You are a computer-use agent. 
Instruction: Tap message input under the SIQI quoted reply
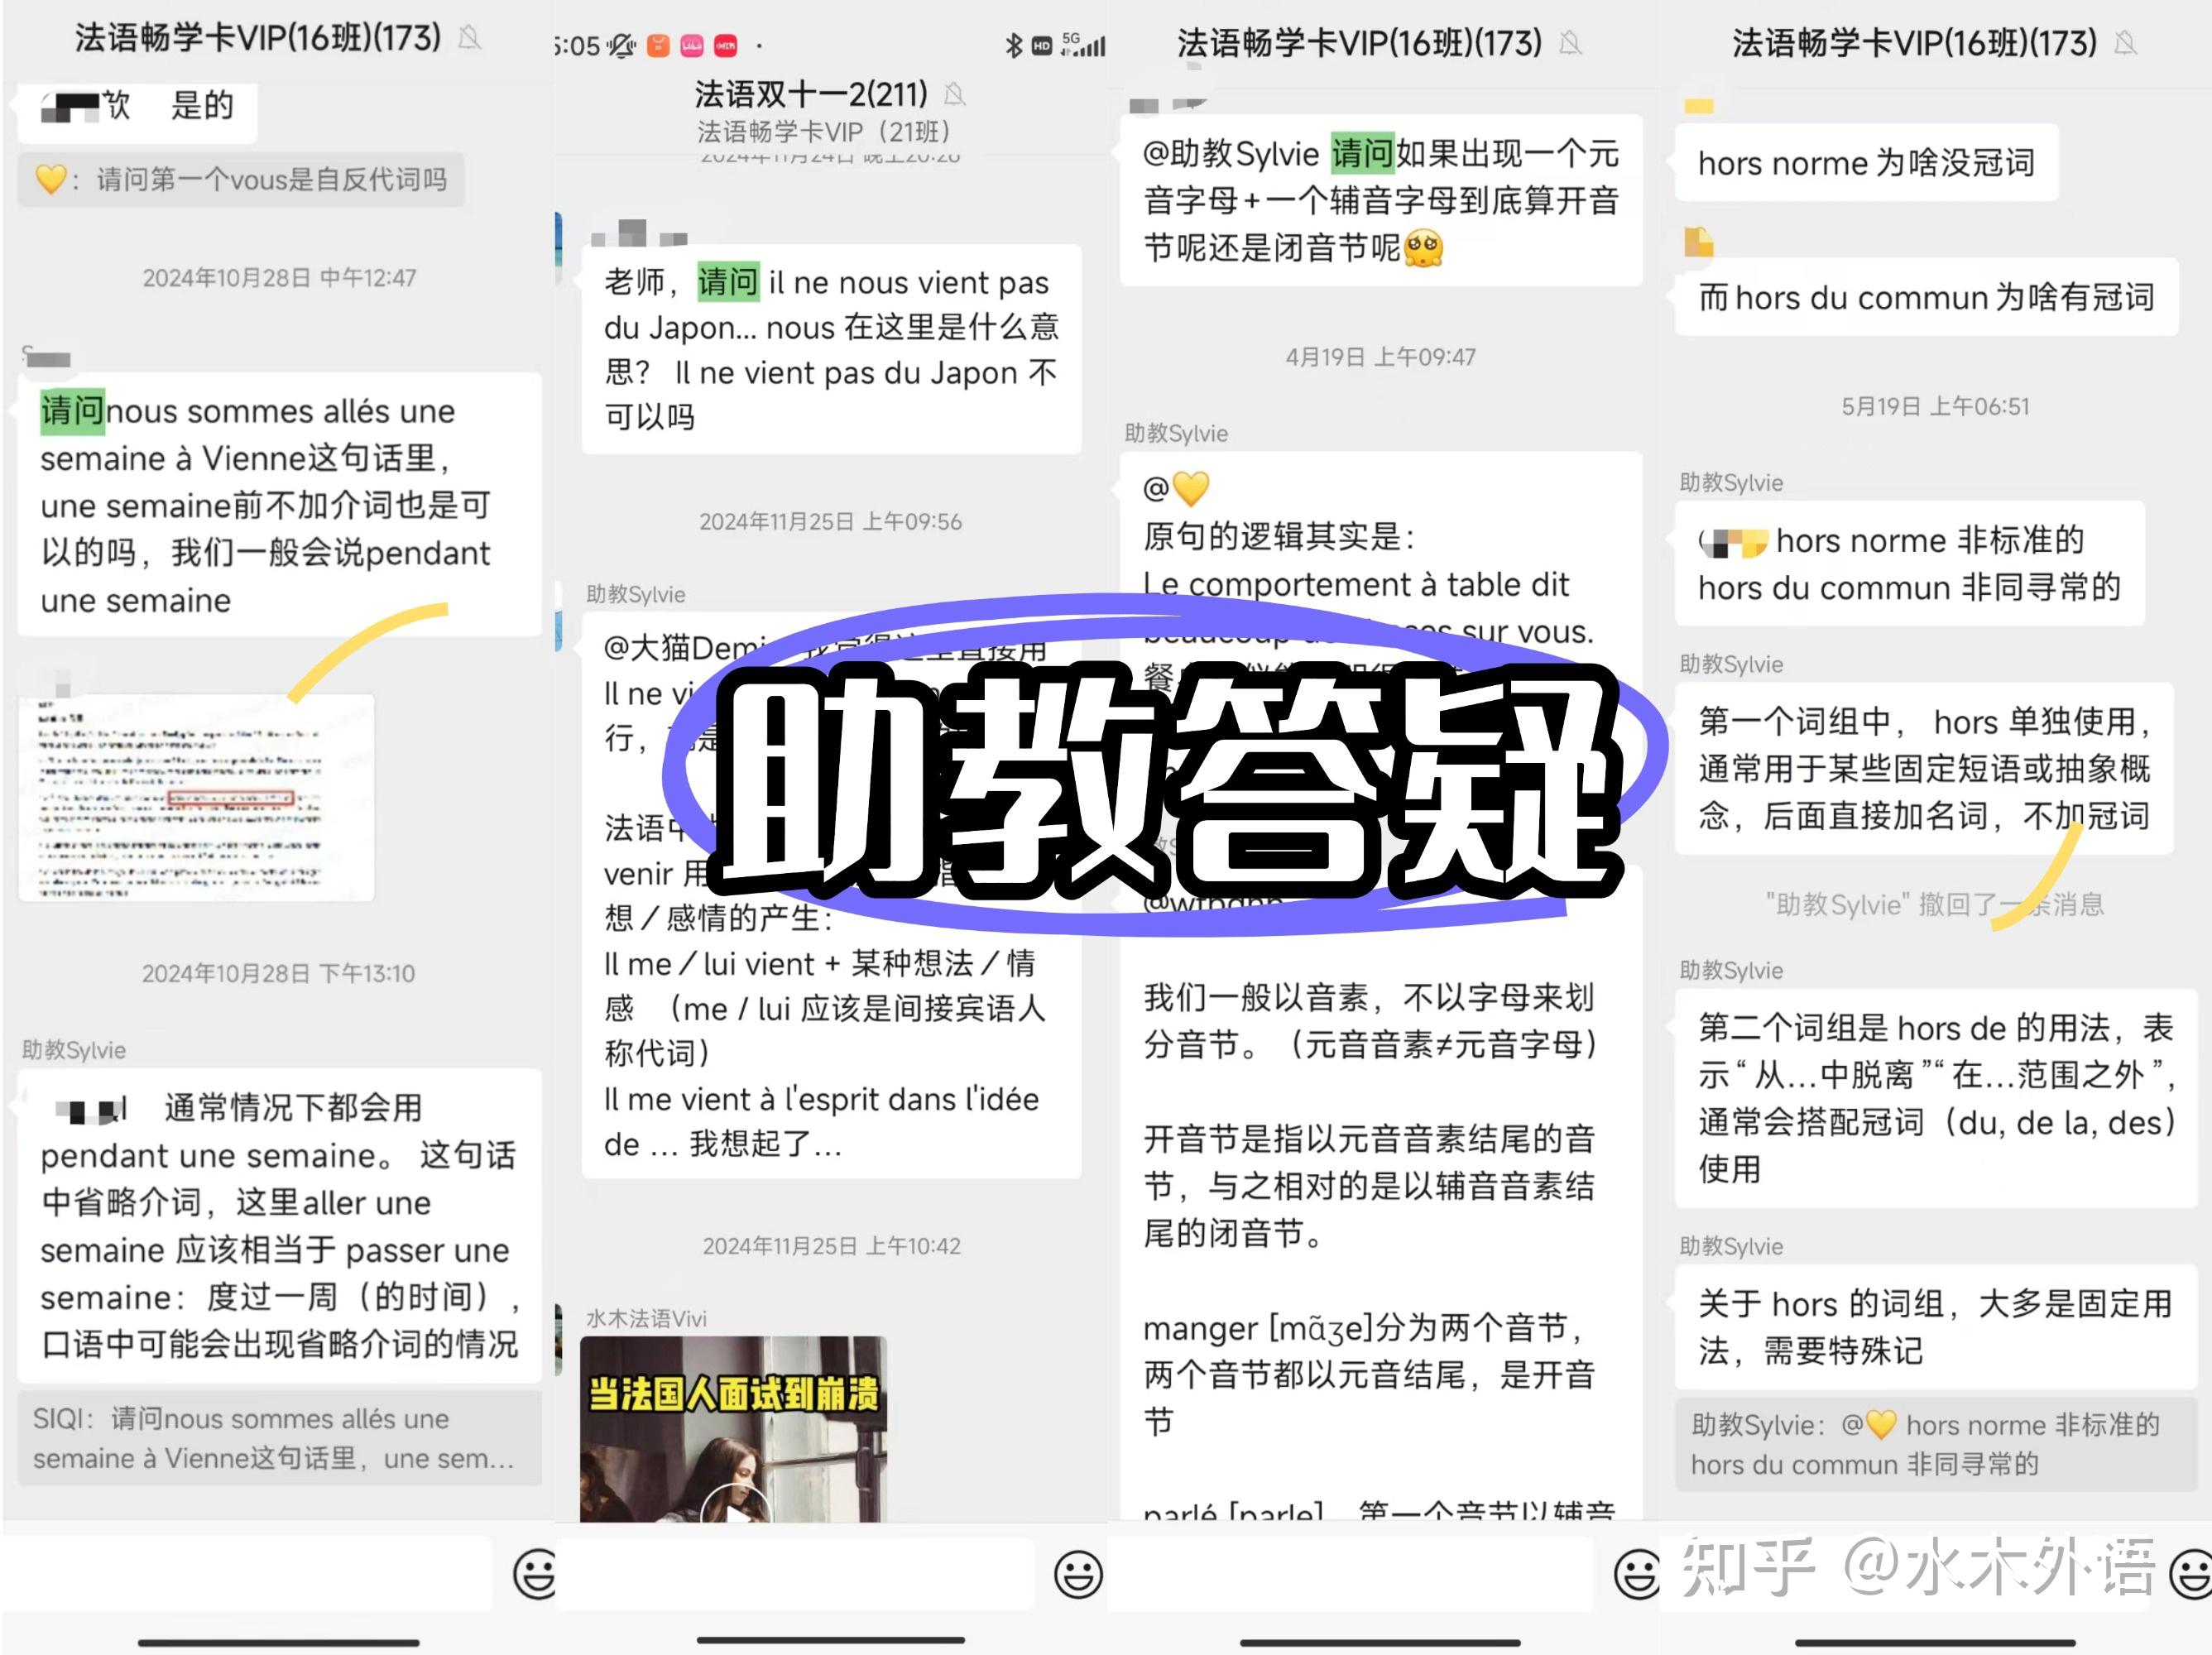pyautogui.click(x=248, y=1574)
